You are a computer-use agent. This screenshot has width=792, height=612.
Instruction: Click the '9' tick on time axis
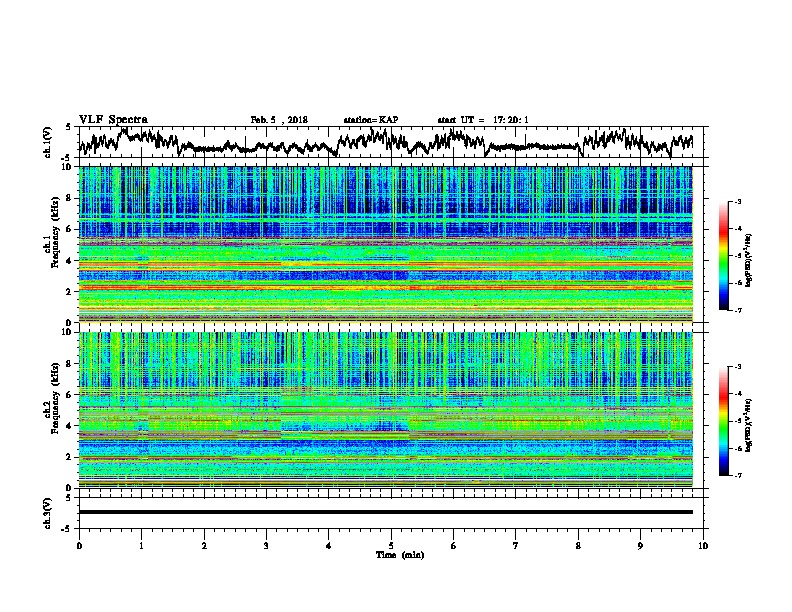(640, 546)
